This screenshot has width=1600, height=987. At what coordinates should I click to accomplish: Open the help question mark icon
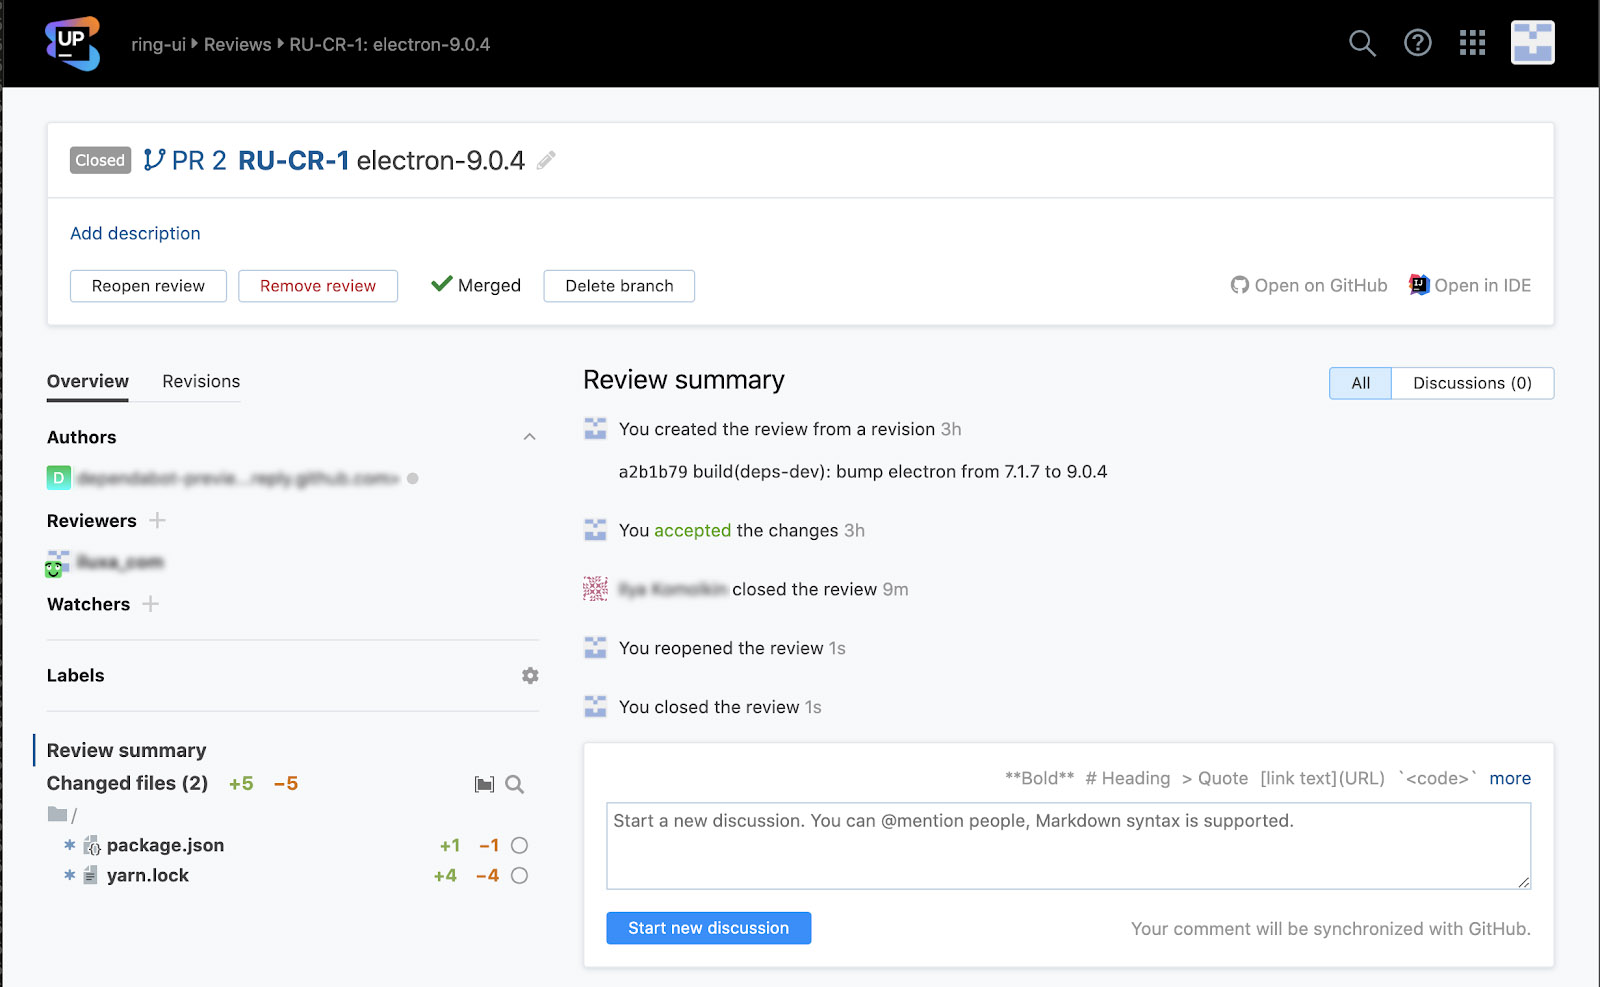1417,43
